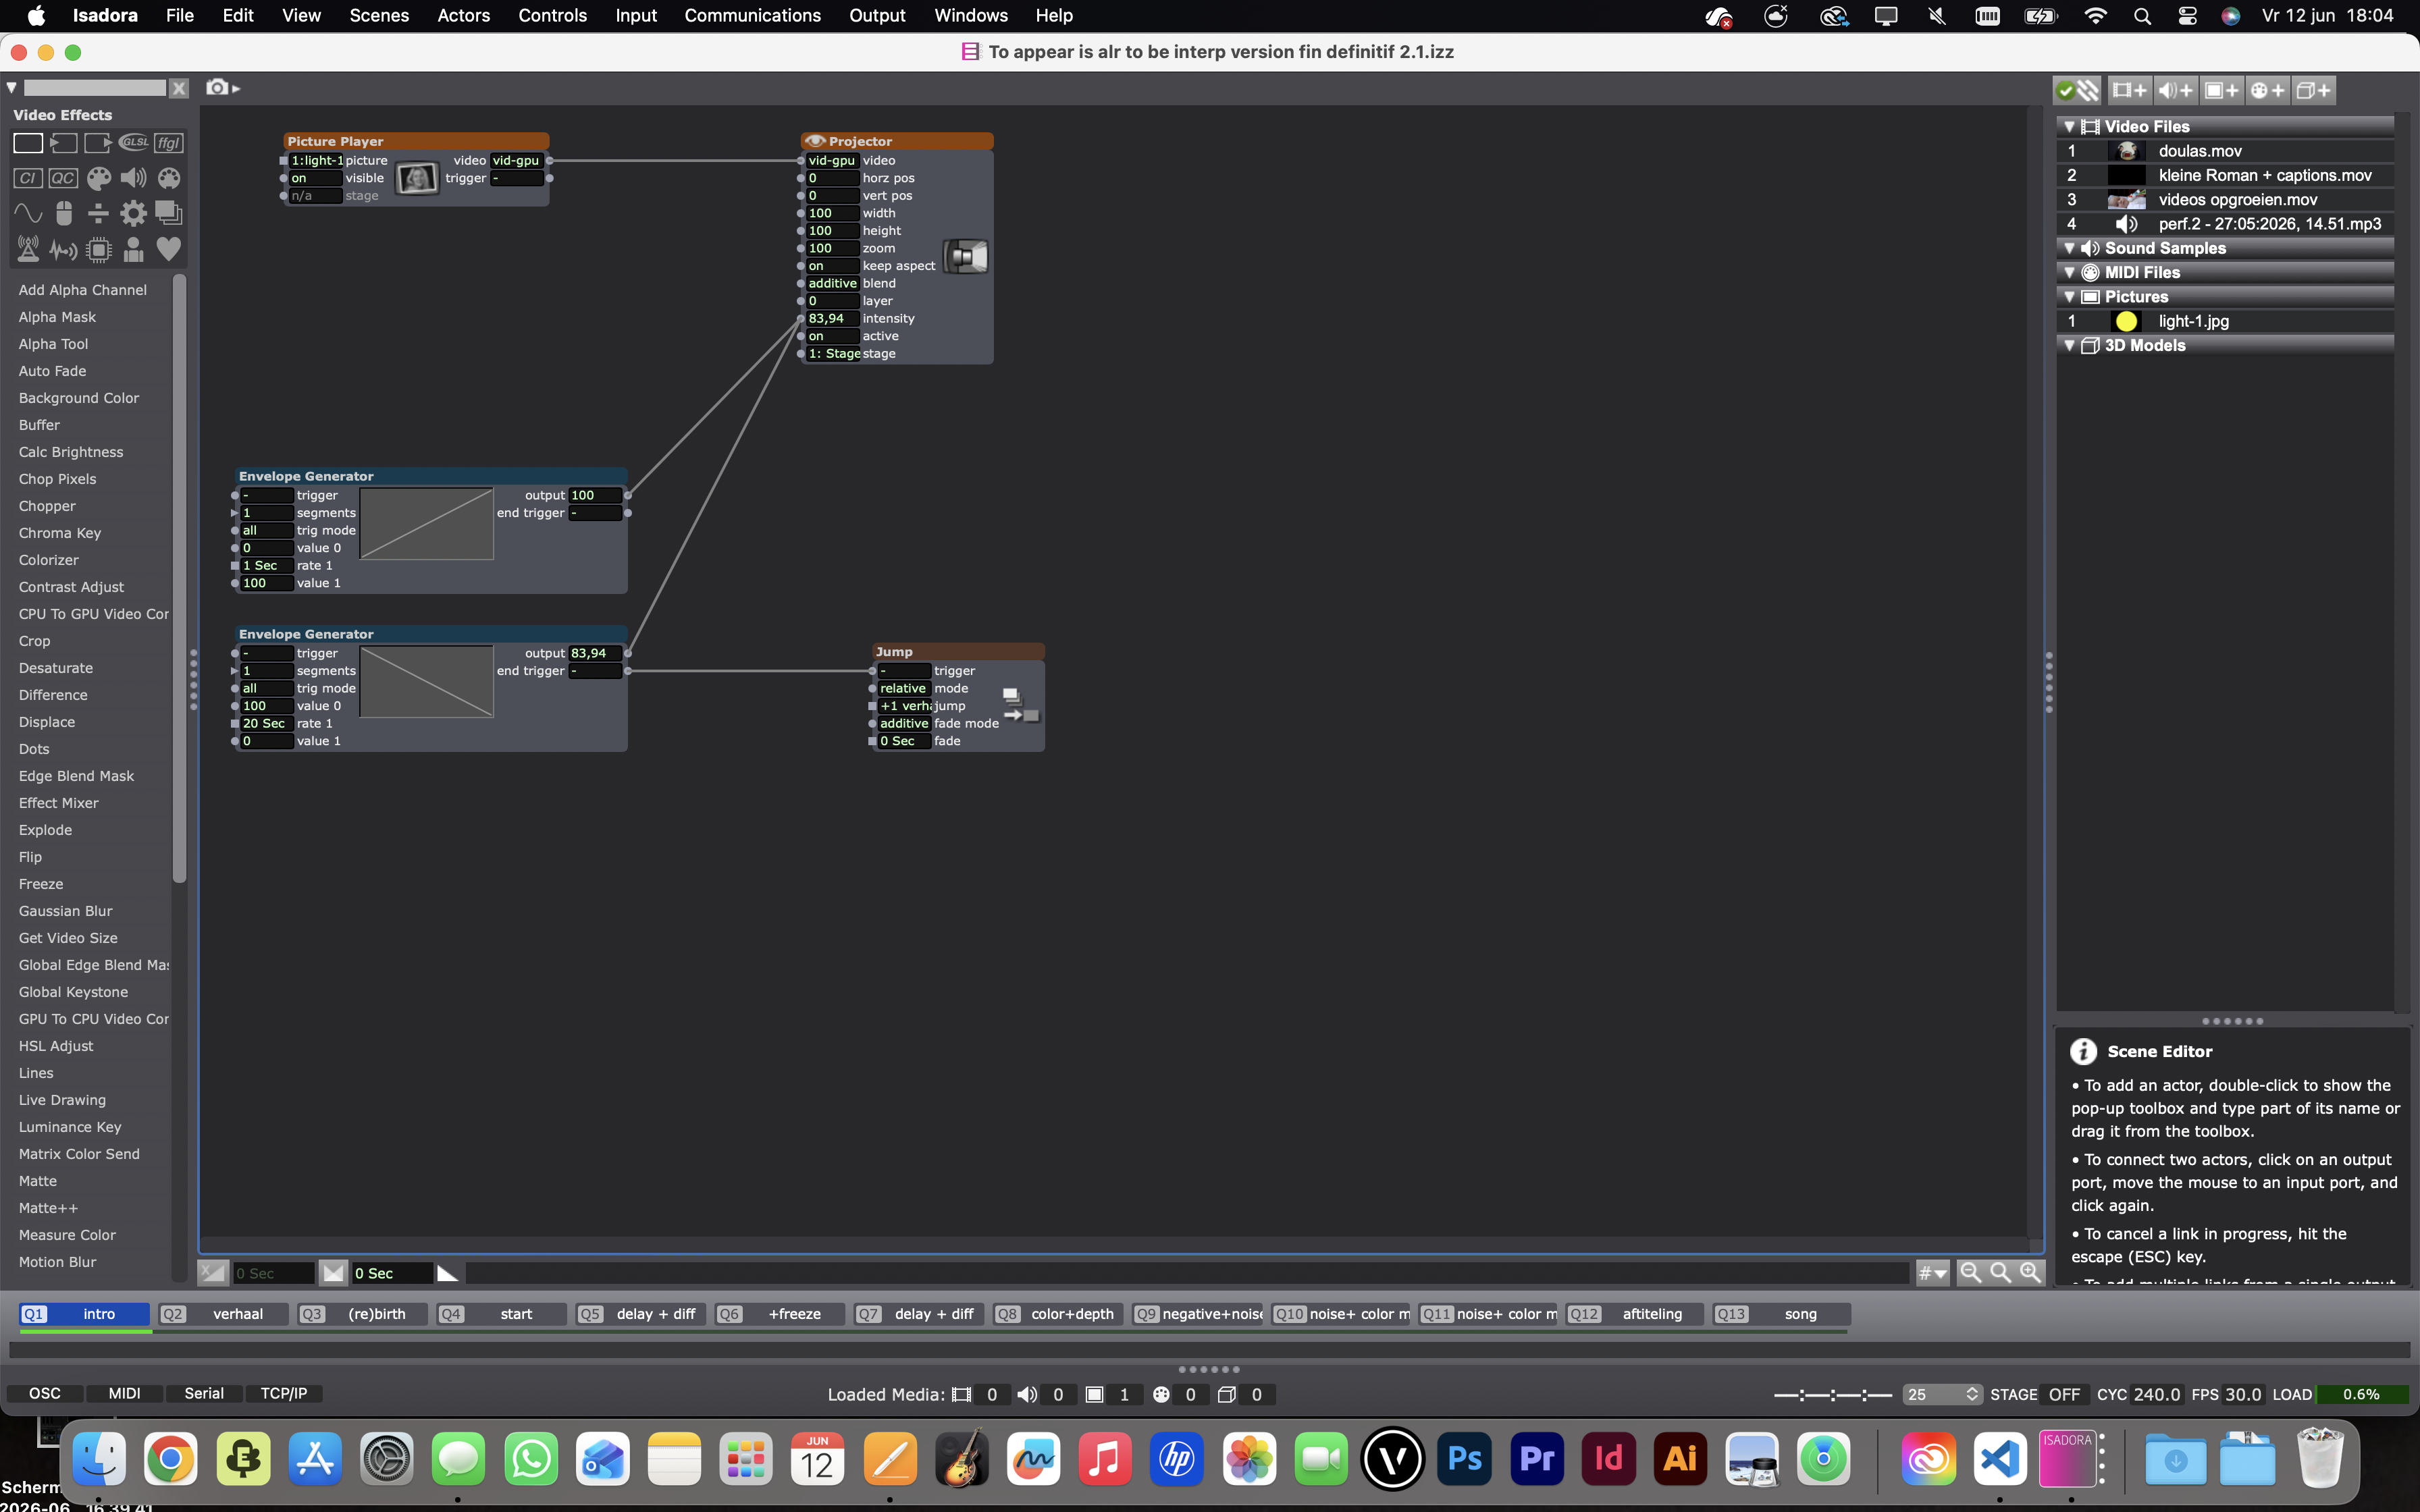Screen dimensions: 2420x1512
Task: Clear toolbox search with X button
Action: (179, 88)
